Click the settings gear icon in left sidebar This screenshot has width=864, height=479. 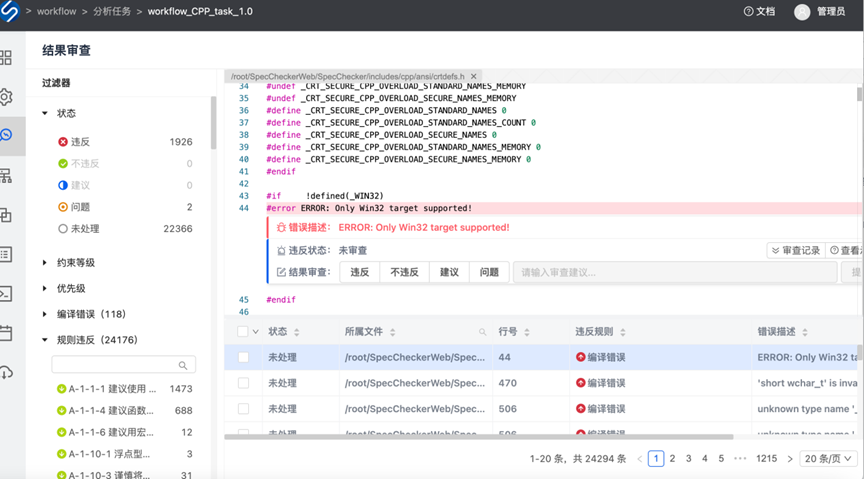(6, 97)
